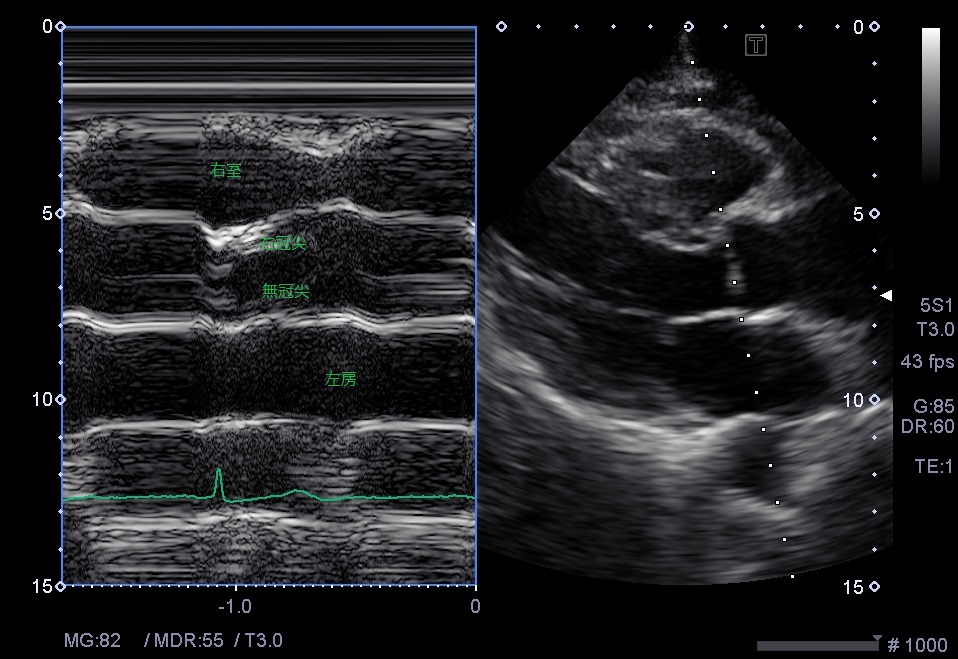
Task: Click the white focus triangle marker at right depth scale
Action: pos(886,296)
